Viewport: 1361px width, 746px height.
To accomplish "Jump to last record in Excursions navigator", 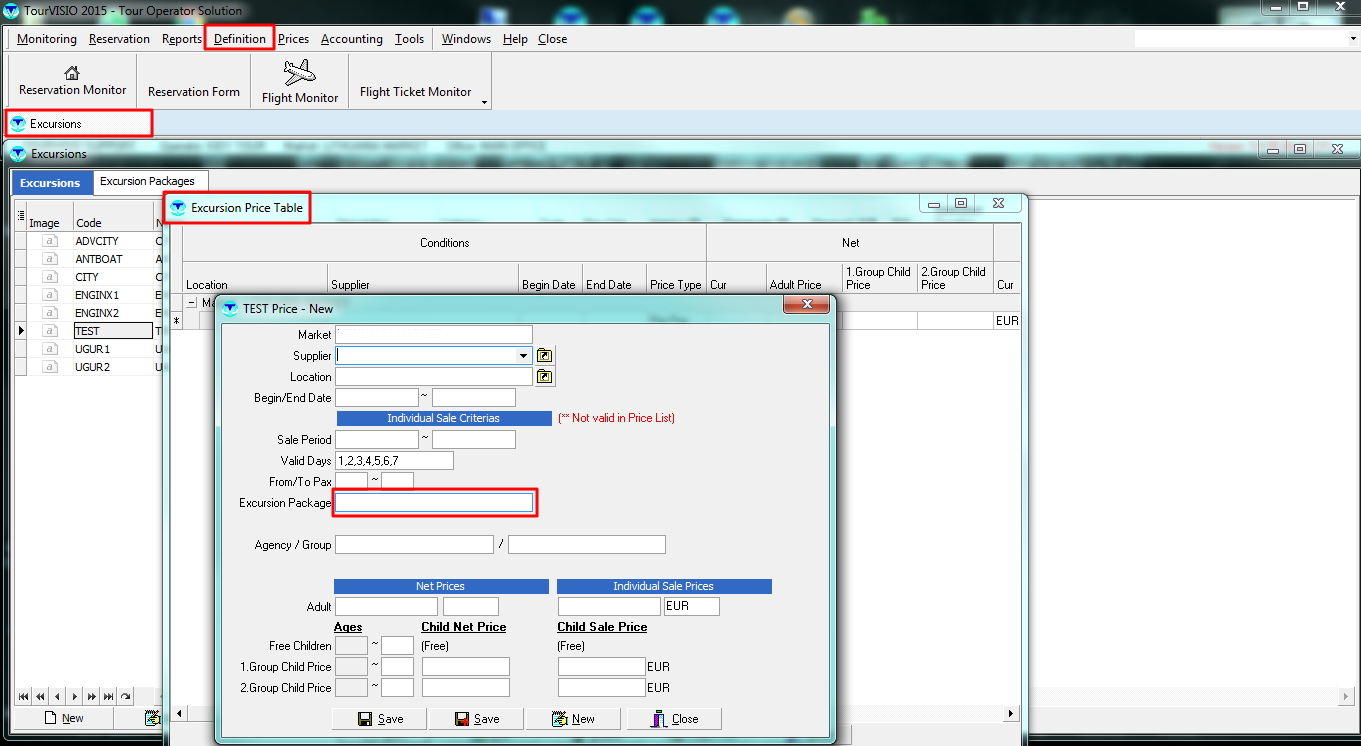I will (x=108, y=697).
